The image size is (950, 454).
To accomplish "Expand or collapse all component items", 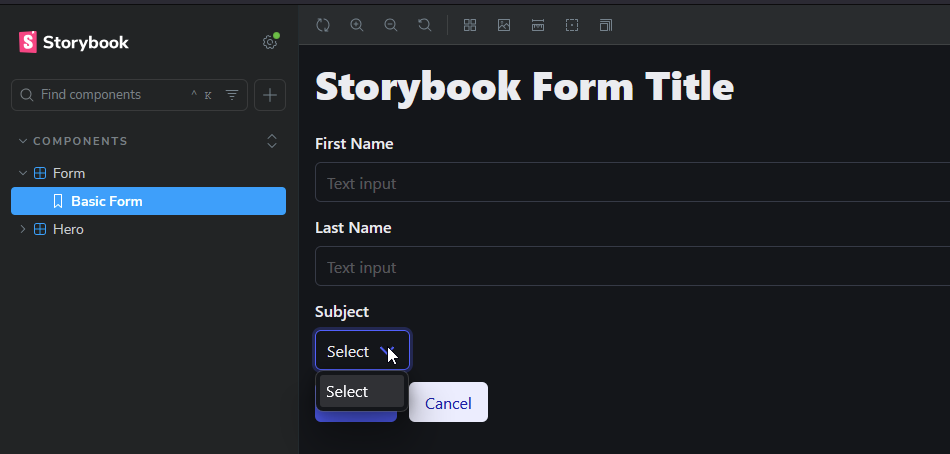I will (x=272, y=141).
